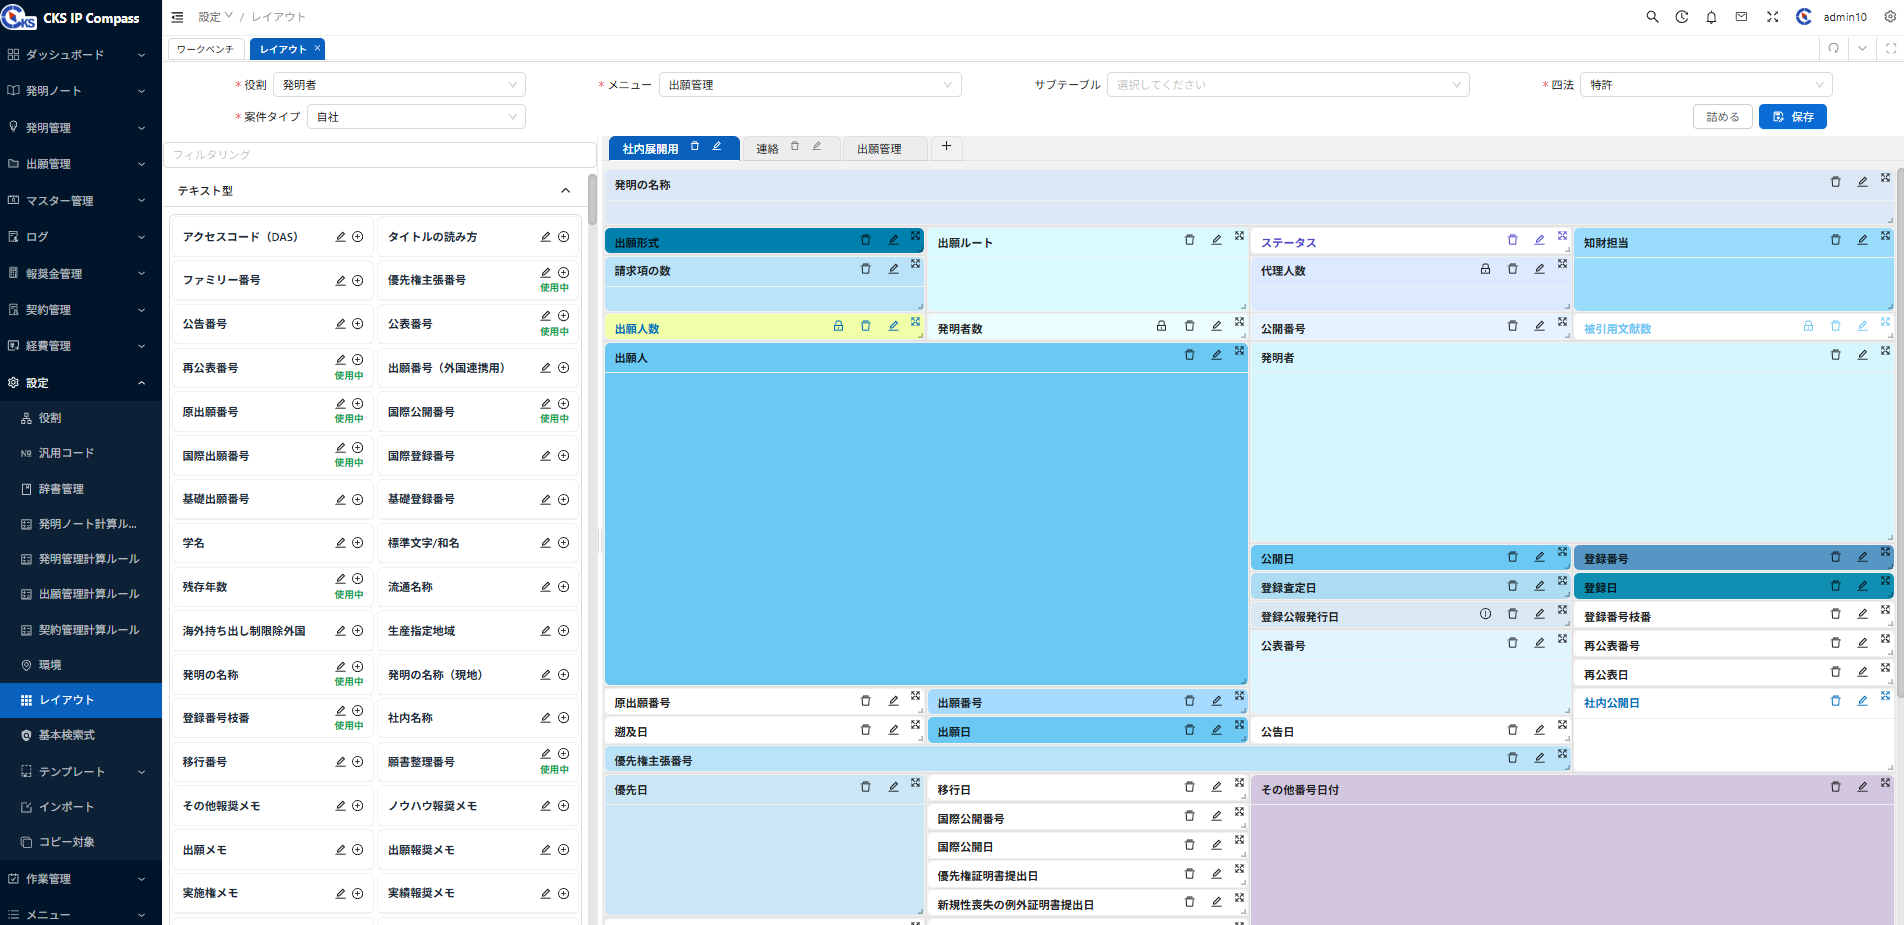This screenshot has width=1904, height=925.
Task: Click the フィルタリング filter input field
Action: pos(380,155)
